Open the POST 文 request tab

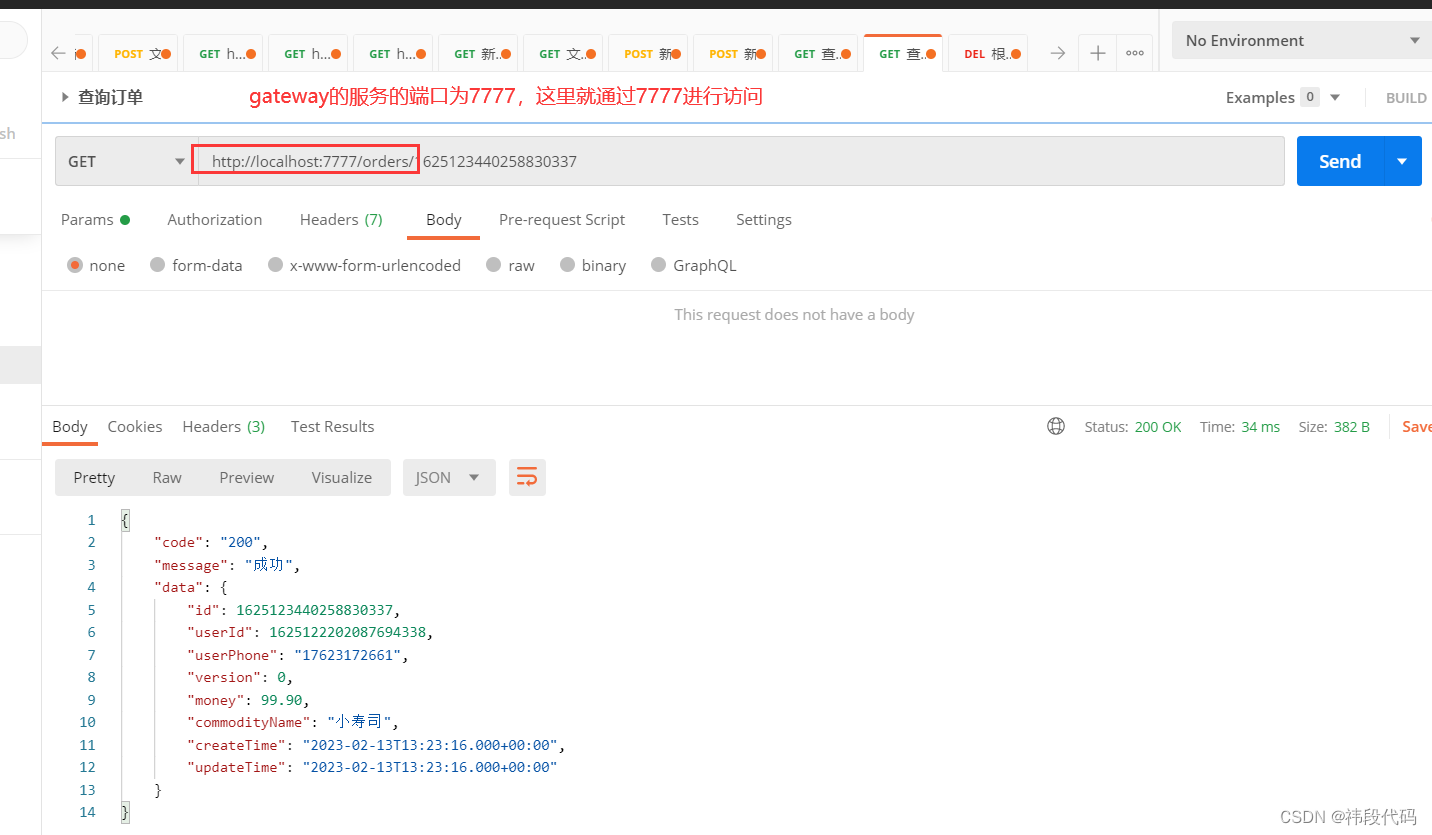pyautogui.click(x=138, y=54)
